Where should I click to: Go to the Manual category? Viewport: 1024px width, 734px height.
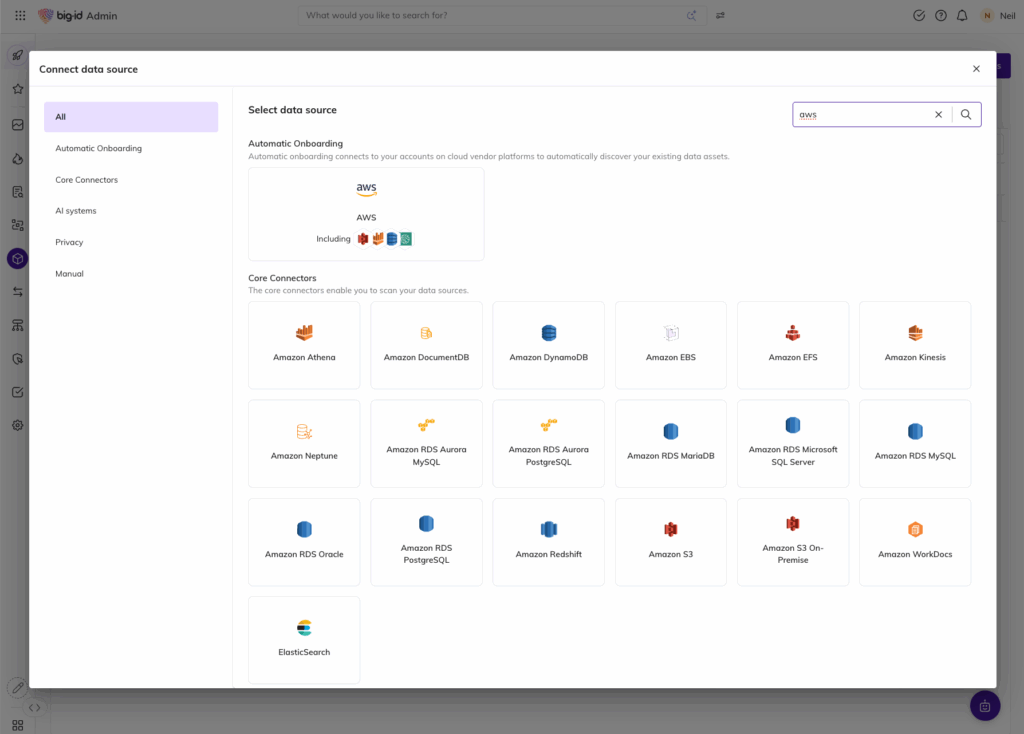point(70,273)
